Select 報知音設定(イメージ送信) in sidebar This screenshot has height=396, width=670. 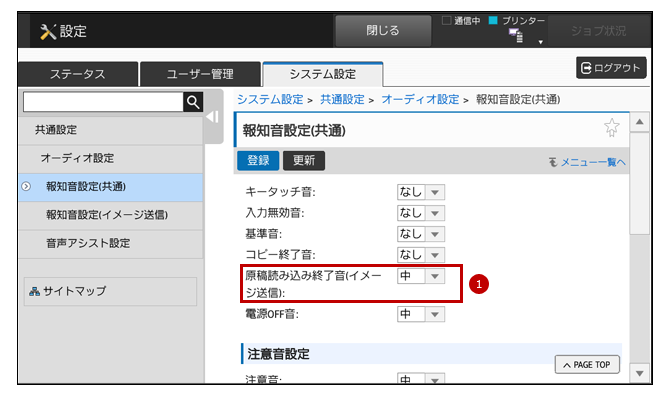[x=111, y=215]
